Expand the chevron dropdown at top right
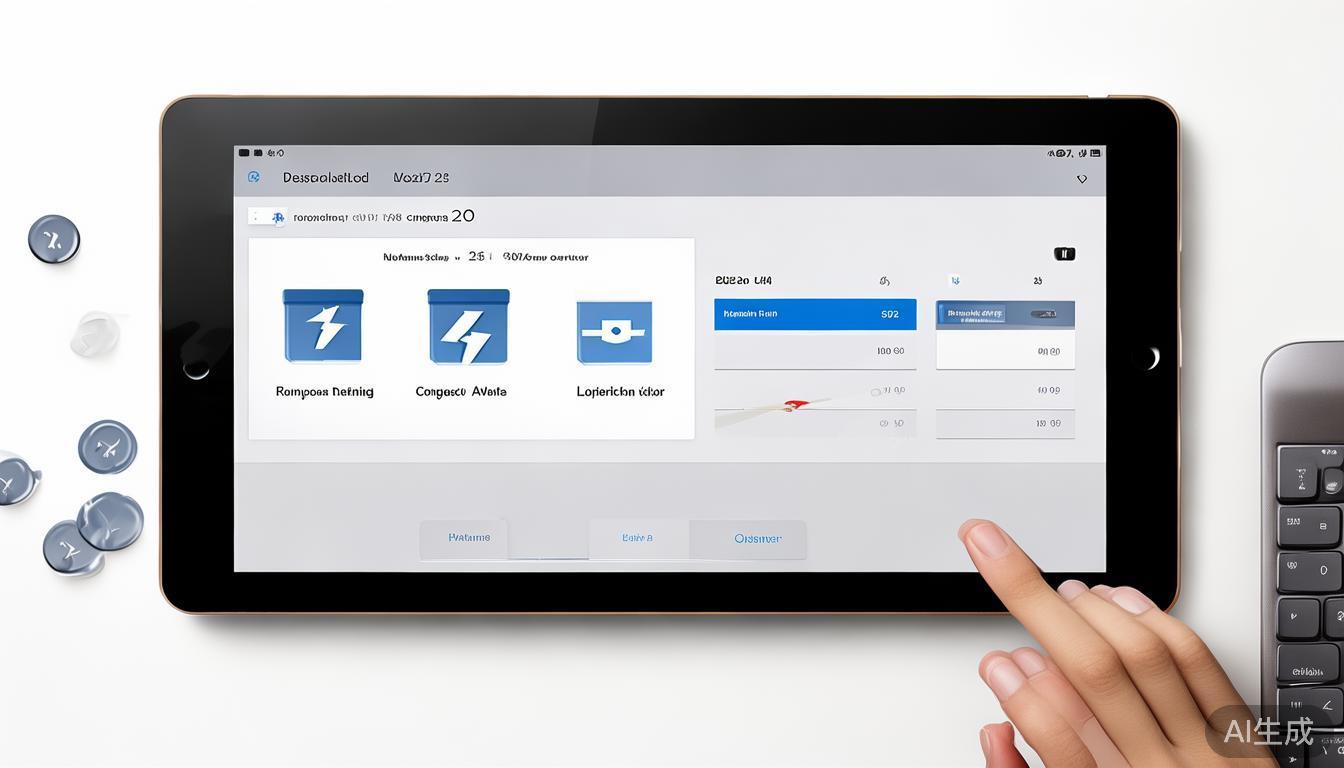Image resolution: width=1344 pixels, height=768 pixels. coord(1081,179)
